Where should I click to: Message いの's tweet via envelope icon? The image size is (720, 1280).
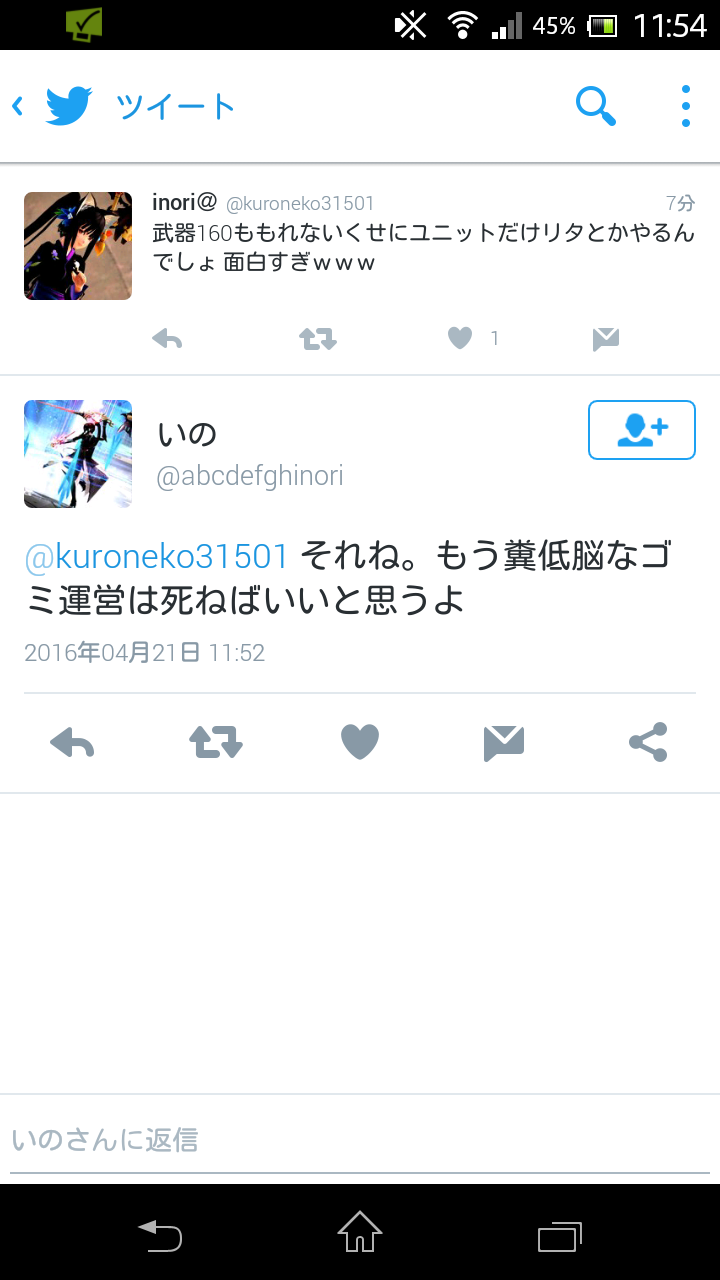click(x=504, y=742)
